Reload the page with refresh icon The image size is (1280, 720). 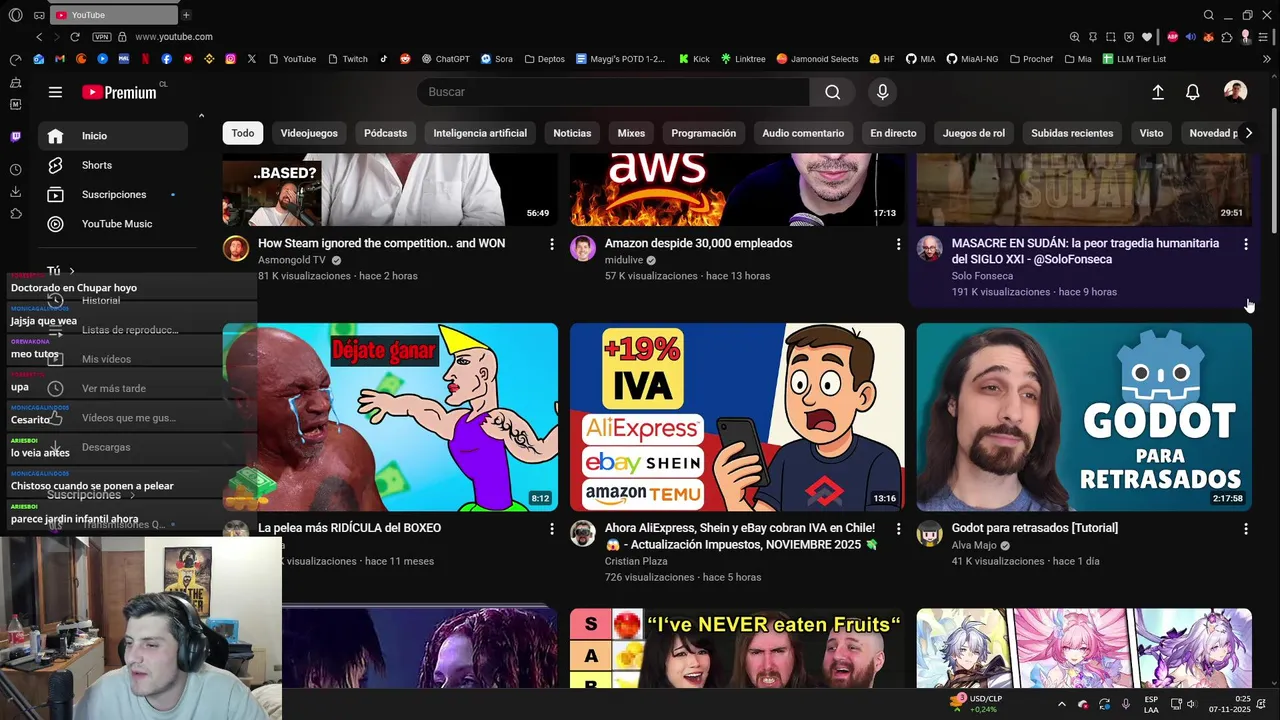pyautogui.click(x=75, y=37)
